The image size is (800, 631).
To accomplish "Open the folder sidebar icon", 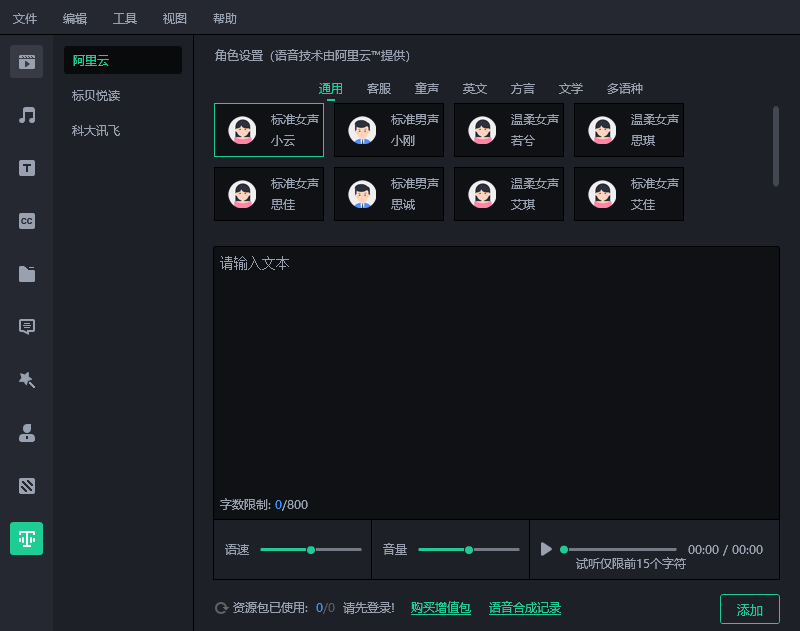I will click(27, 274).
